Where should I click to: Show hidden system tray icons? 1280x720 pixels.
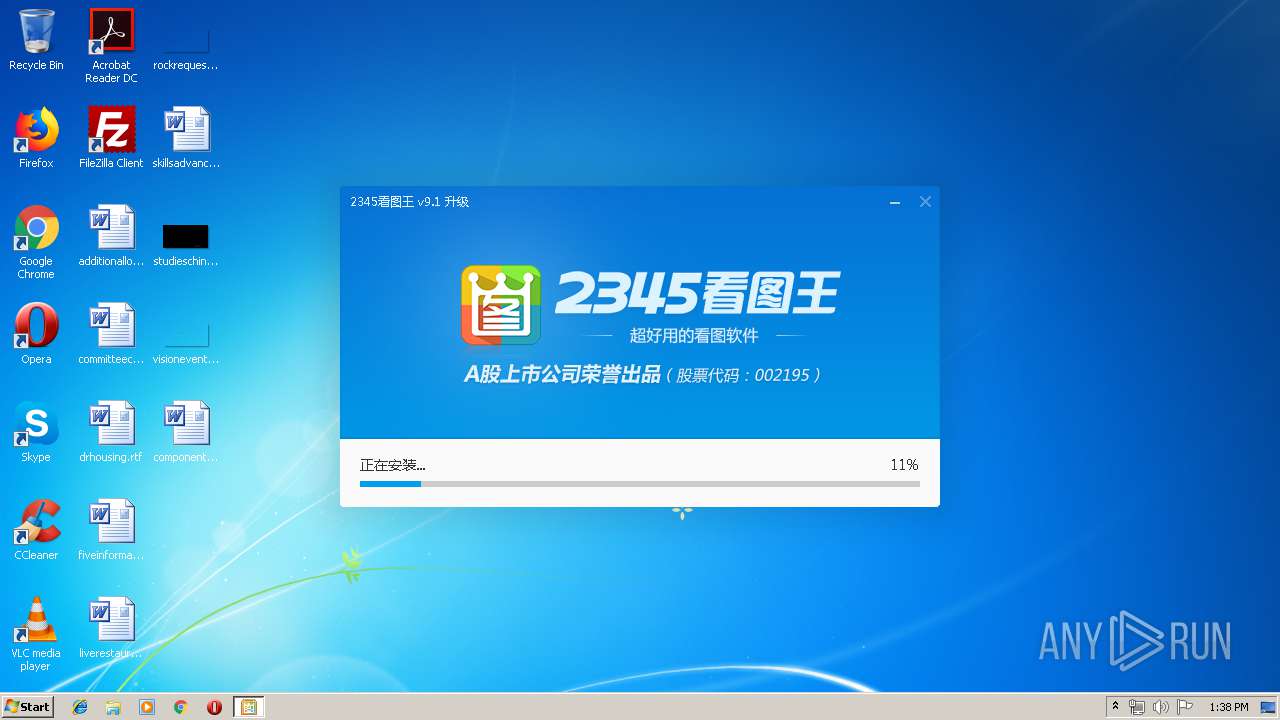click(1116, 707)
